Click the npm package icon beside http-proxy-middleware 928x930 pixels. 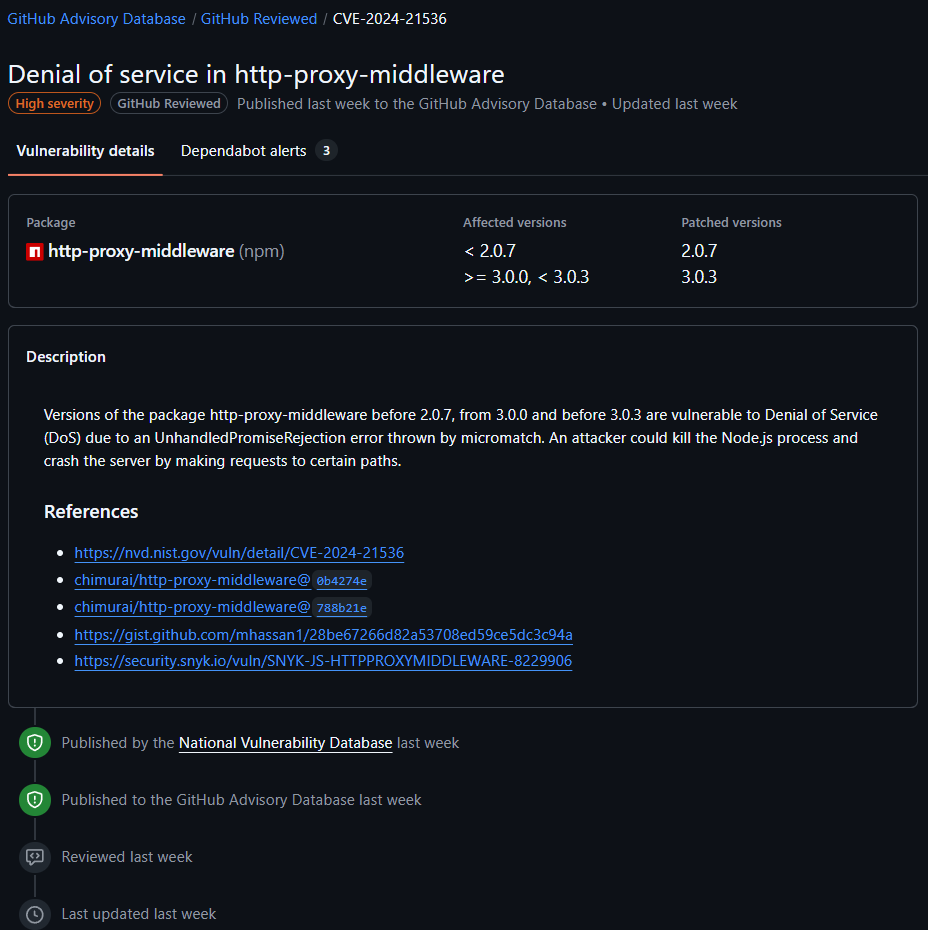(36, 251)
